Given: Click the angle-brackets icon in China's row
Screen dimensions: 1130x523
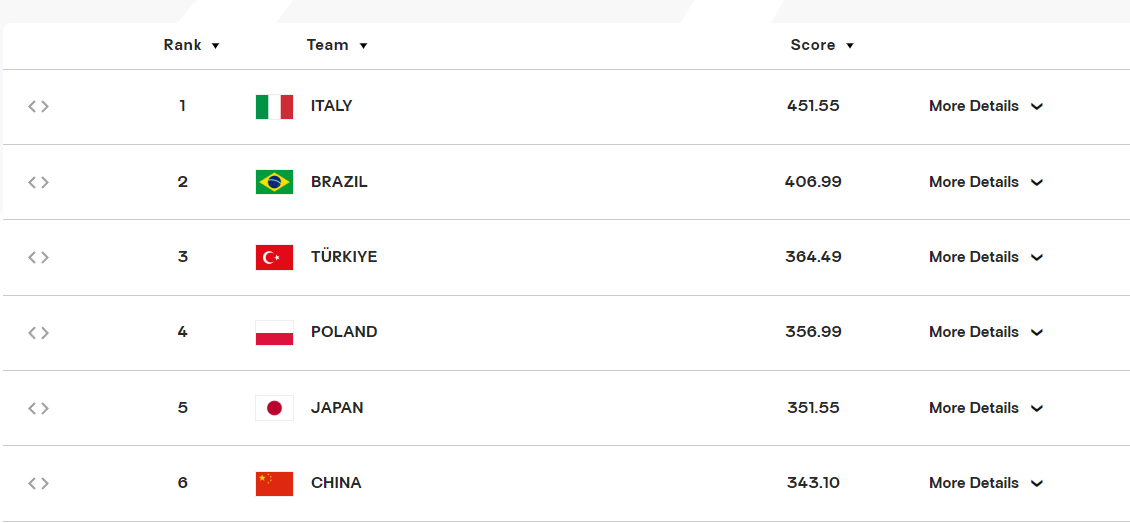Looking at the screenshot, I should click(38, 483).
